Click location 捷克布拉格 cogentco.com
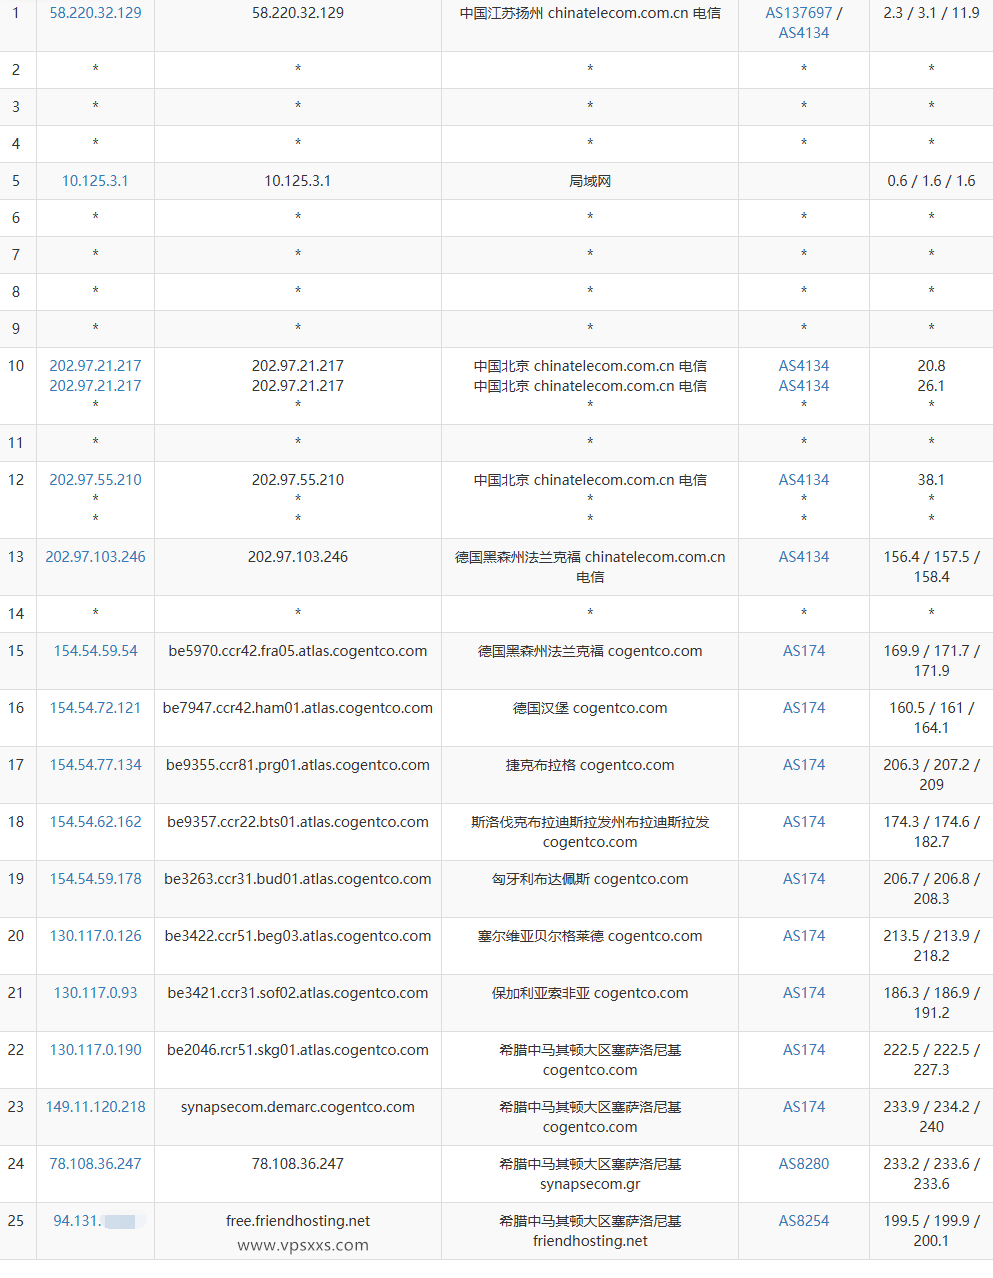This screenshot has height=1278, width=993. point(590,765)
